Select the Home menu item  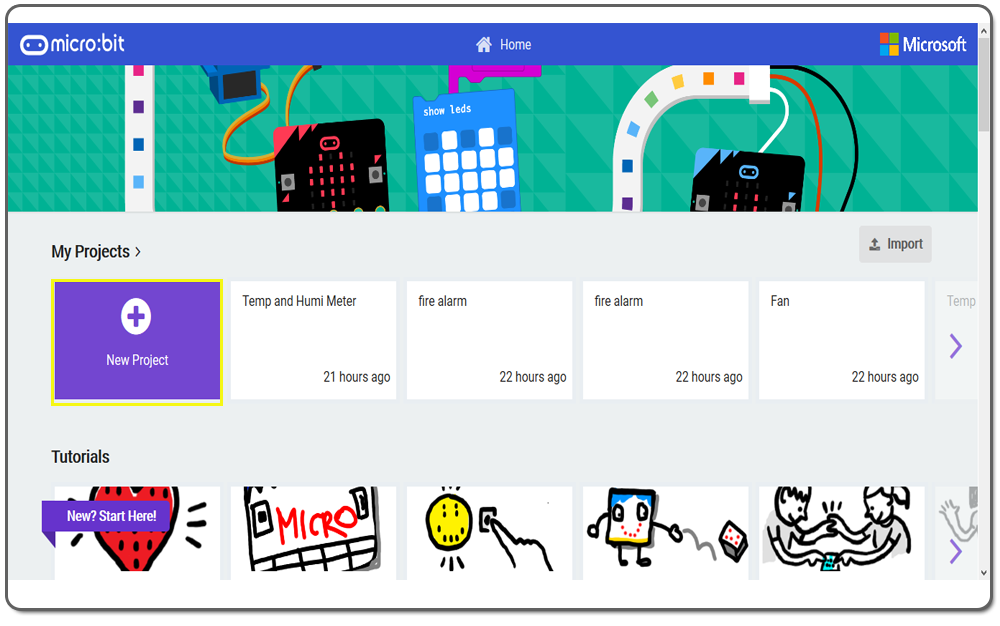pyautogui.click(x=504, y=45)
